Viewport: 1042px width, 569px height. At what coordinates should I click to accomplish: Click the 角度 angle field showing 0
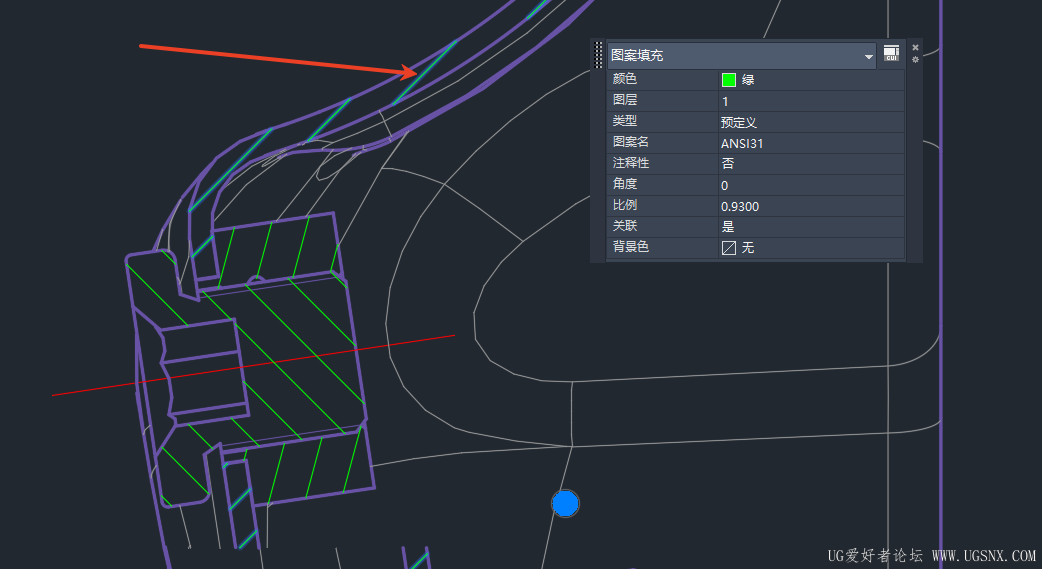tap(811, 185)
